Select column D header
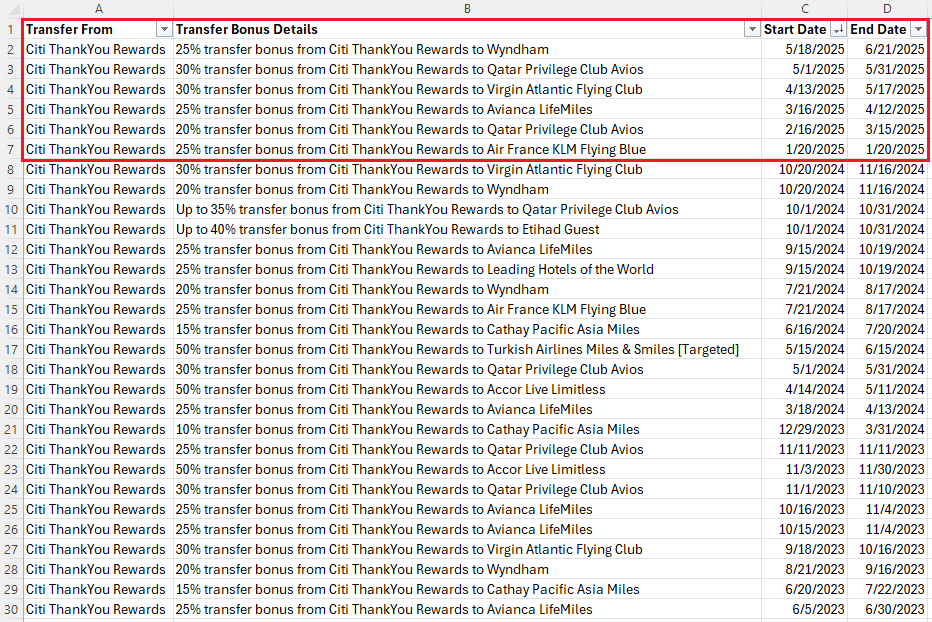Viewport: 932px width, 622px height. 887,9
